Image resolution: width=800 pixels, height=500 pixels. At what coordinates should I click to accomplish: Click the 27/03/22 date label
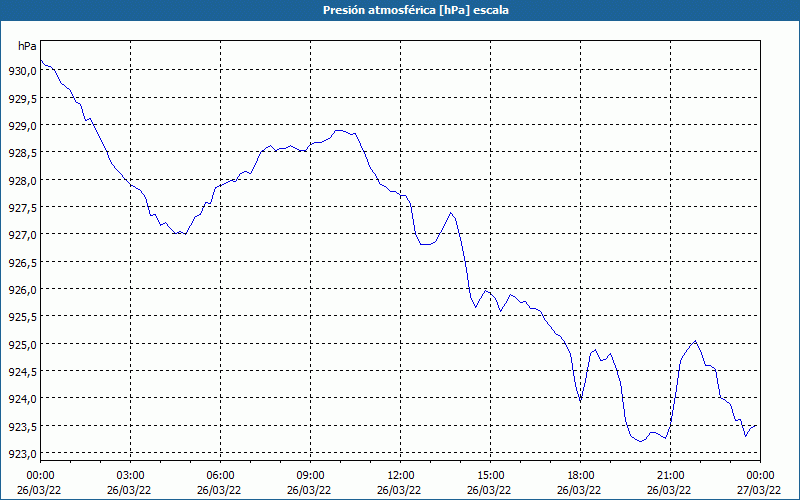tap(759, 490)
